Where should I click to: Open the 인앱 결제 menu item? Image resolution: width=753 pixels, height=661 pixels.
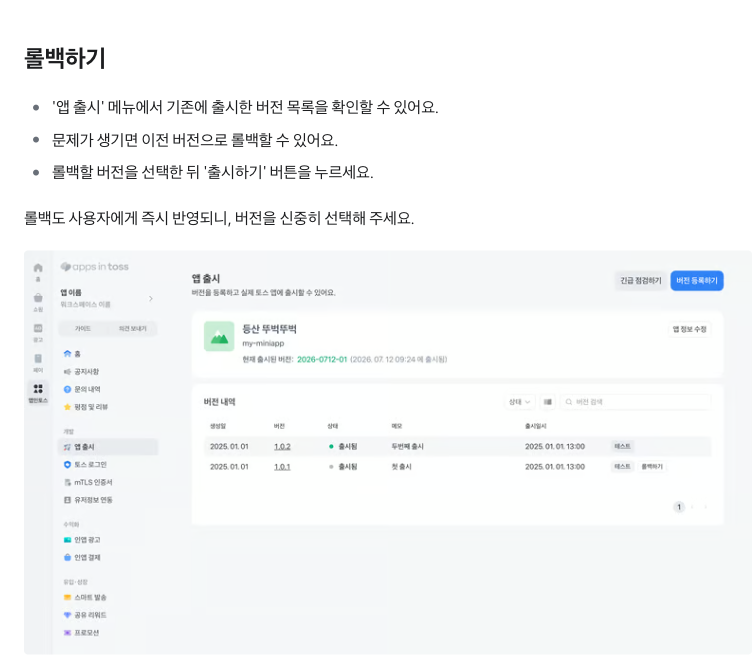point(87,558)
